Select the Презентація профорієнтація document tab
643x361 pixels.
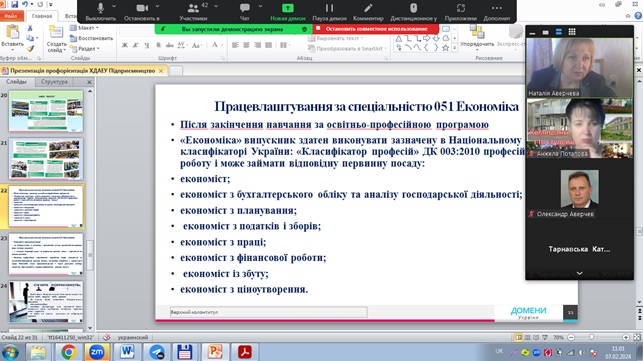(83, 71)
